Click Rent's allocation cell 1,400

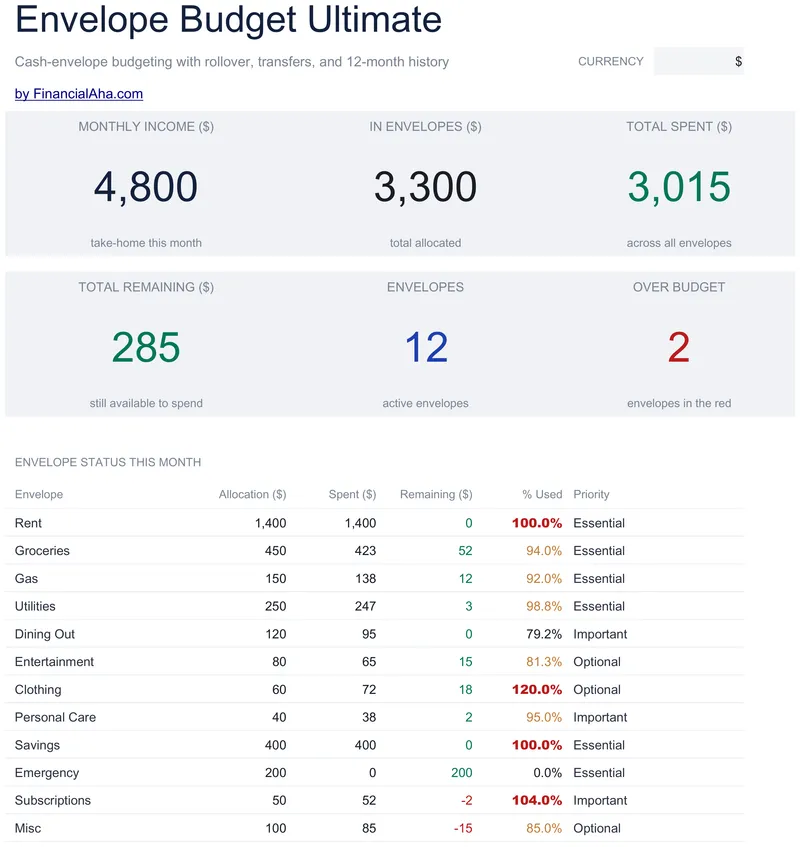point(271,523)
